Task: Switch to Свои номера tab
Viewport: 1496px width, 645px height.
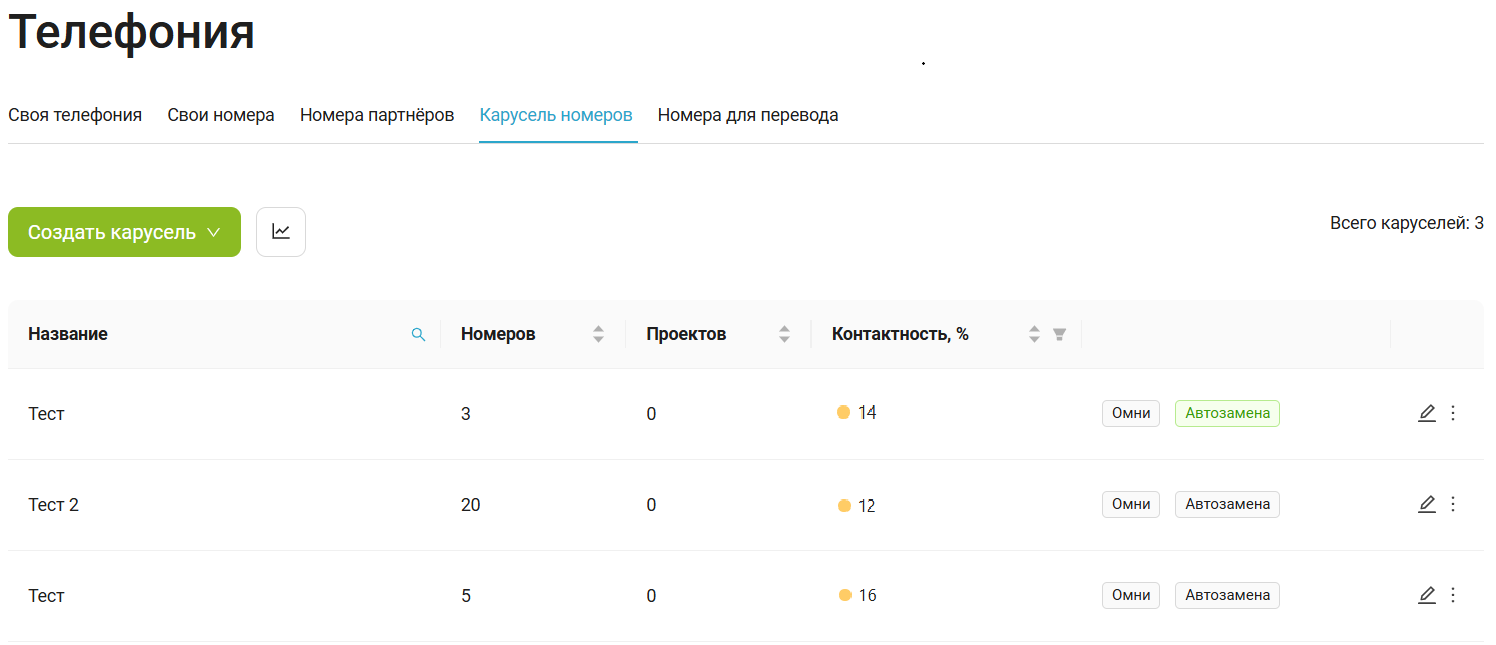Action: coord(221,115)
